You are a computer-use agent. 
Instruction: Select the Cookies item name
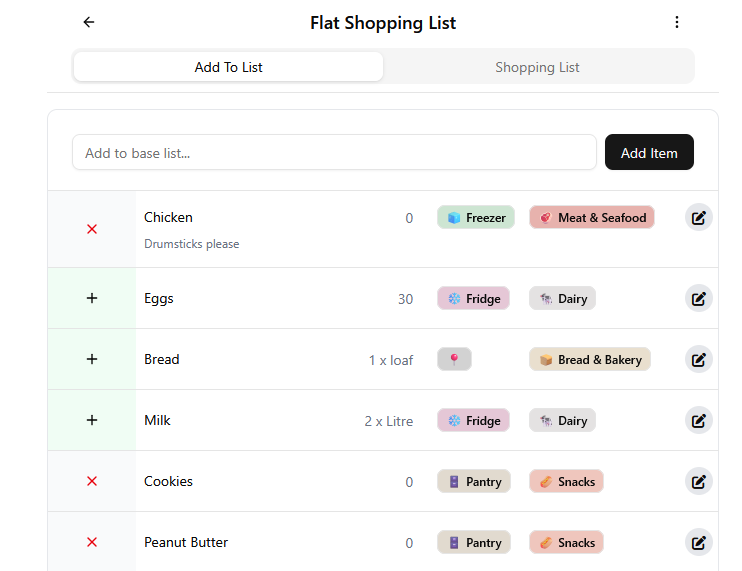168,481
